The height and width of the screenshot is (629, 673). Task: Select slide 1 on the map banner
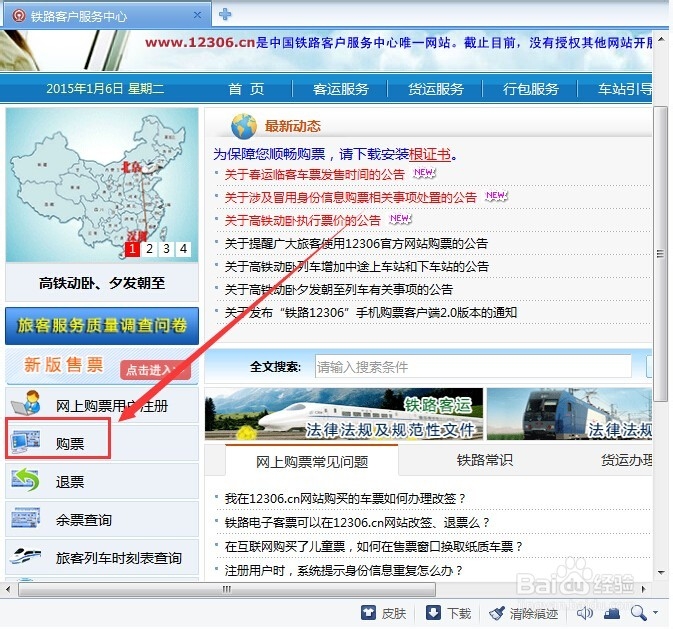(132, 249)
